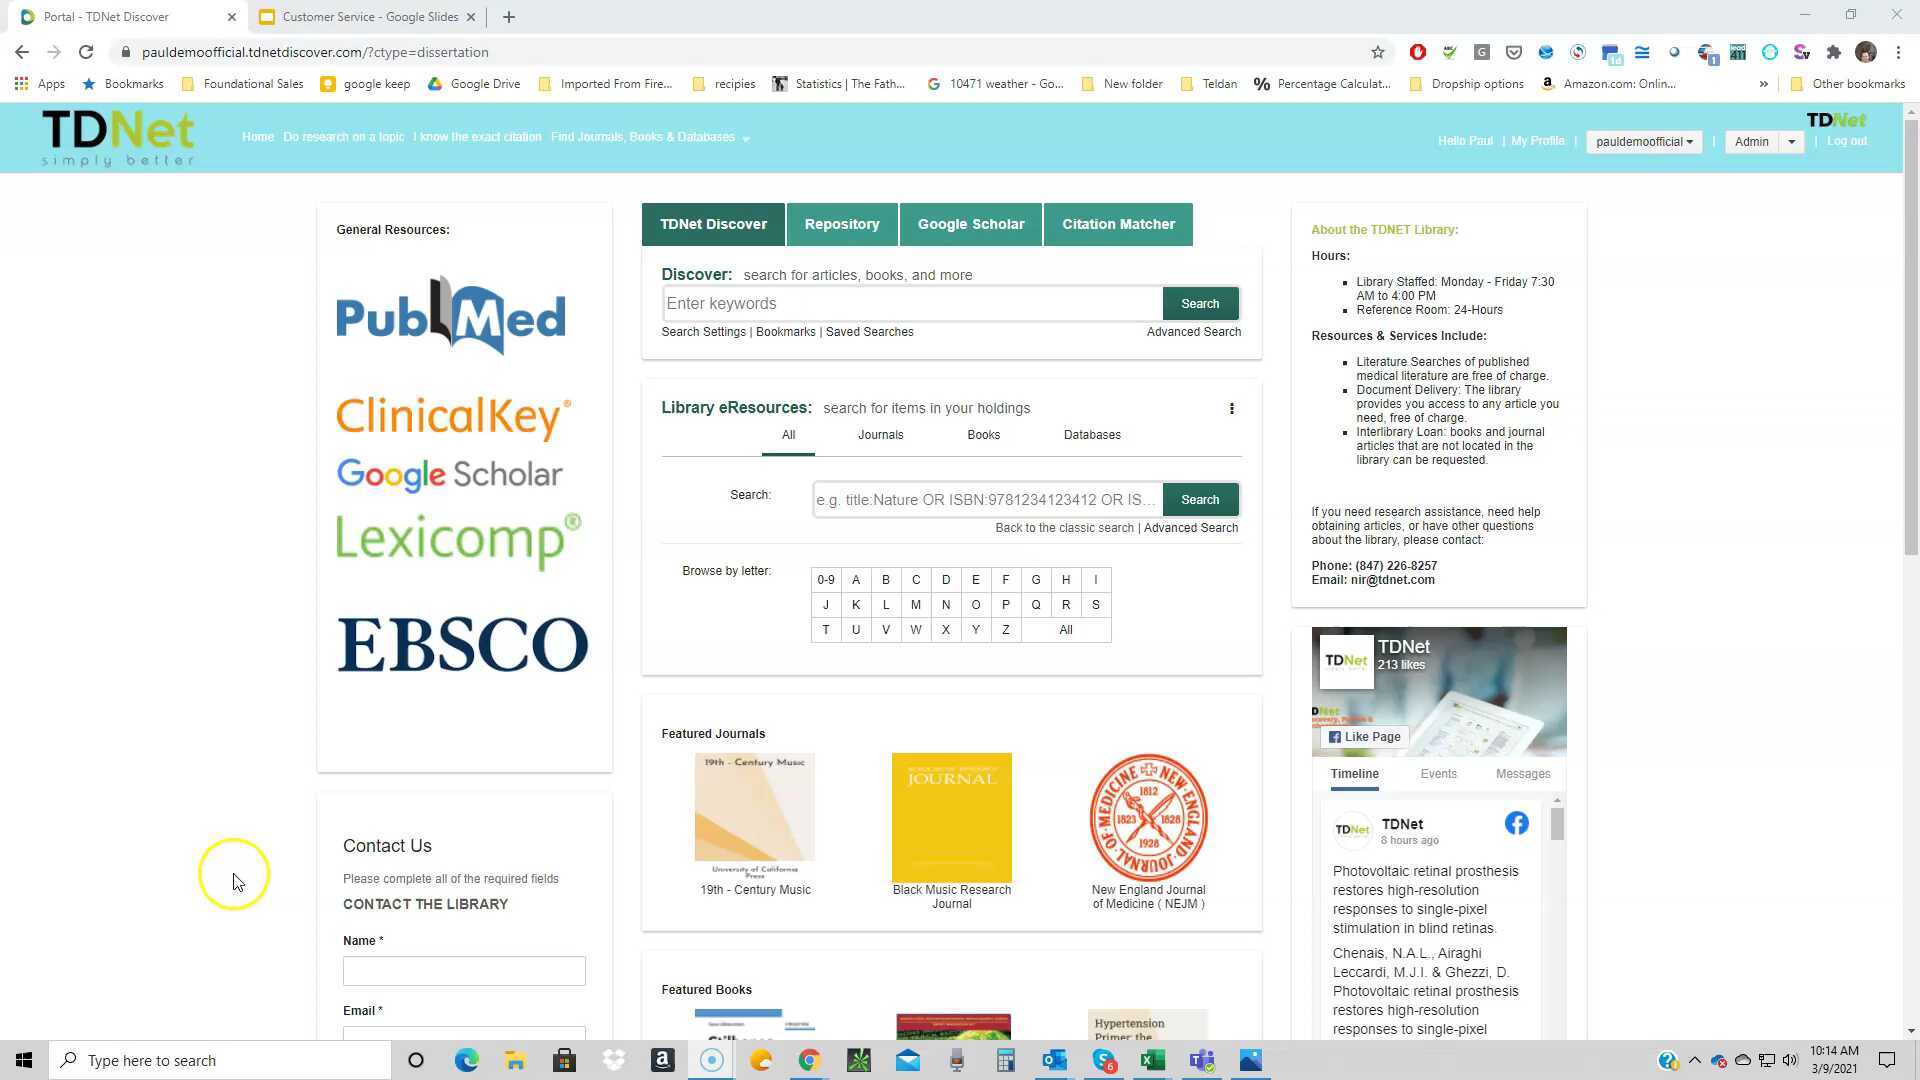1920x1080 pixels.
Task: Click the Discover Search button
Action: (x=1200, y=303)
